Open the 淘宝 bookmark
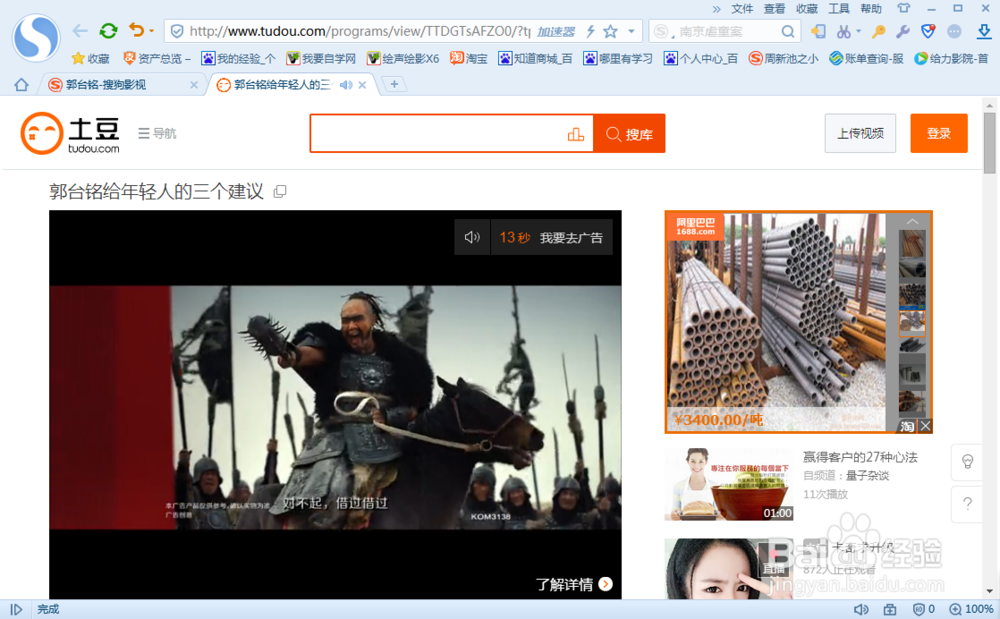Viewport: 1000px width, 619px height. [x=469, y=59]
